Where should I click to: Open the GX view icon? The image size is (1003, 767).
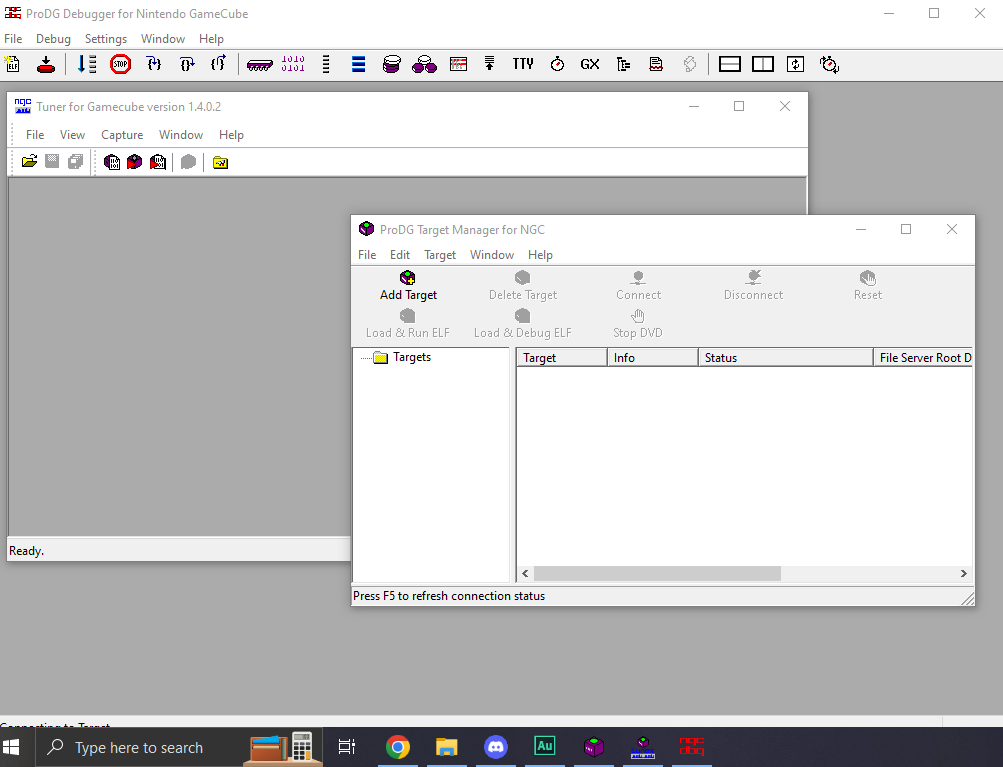point(590,64)
